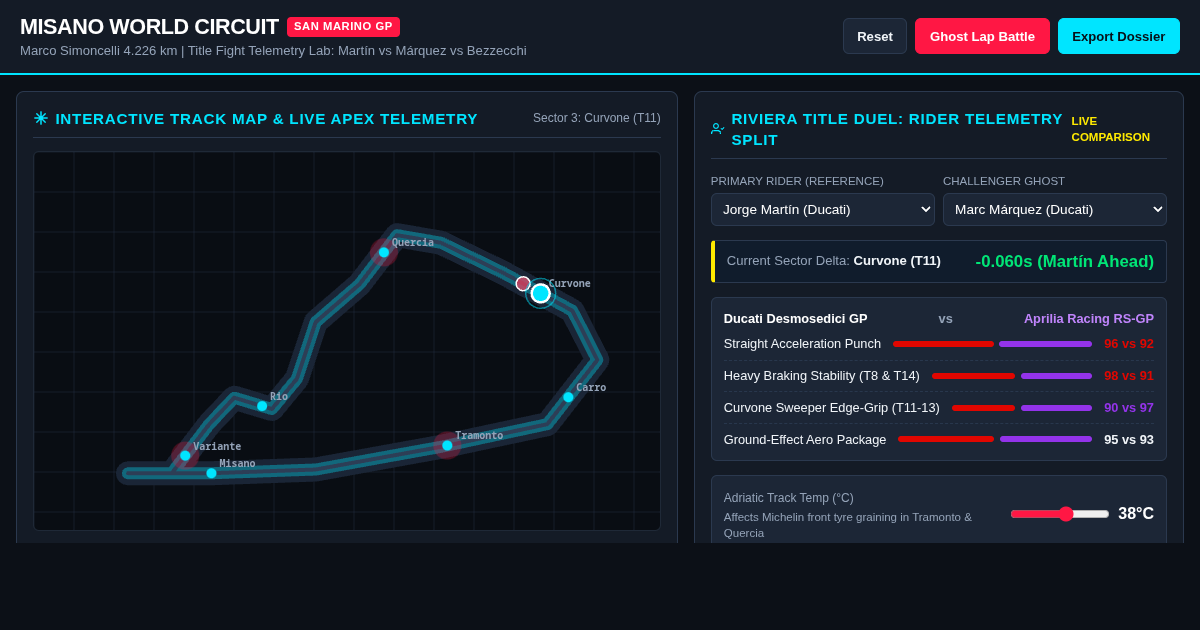Viewport: 1200px width, 630px height.
Task: Click the 90 vs 97 score
Action: pos(1128,408)
